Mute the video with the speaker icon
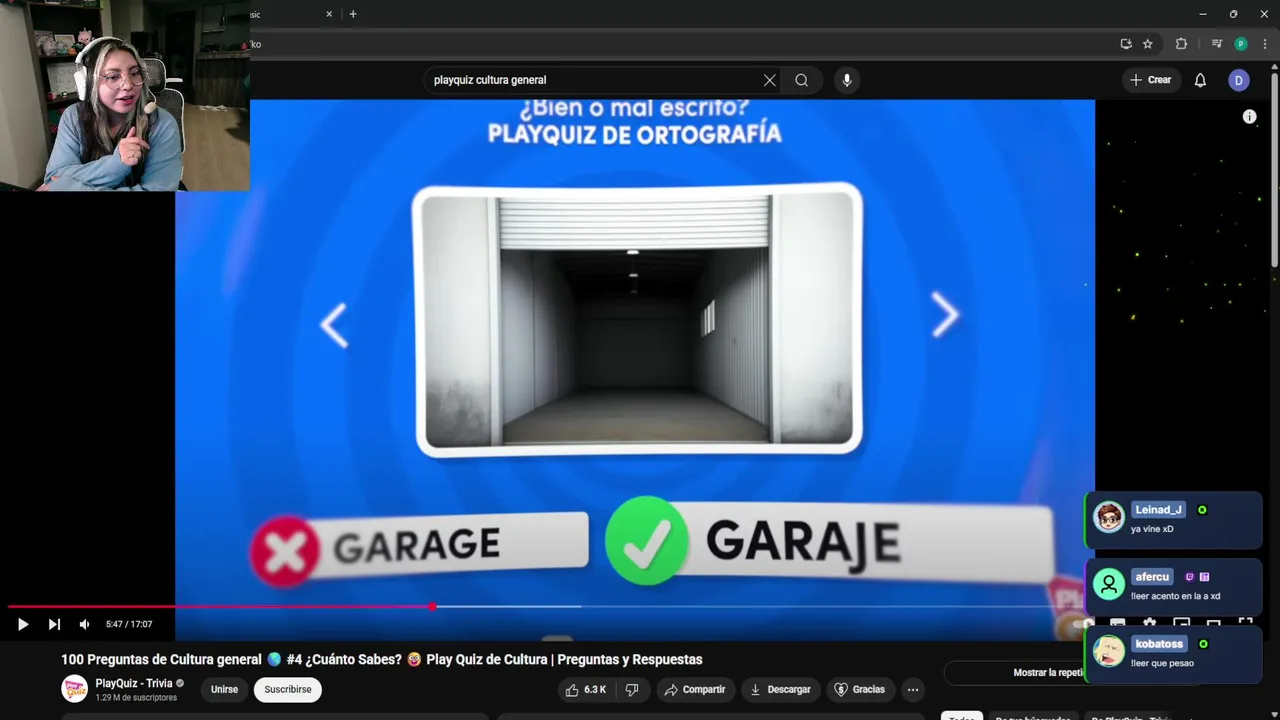1280x720 pixels. pyautogui.click(x=84, y=624)
